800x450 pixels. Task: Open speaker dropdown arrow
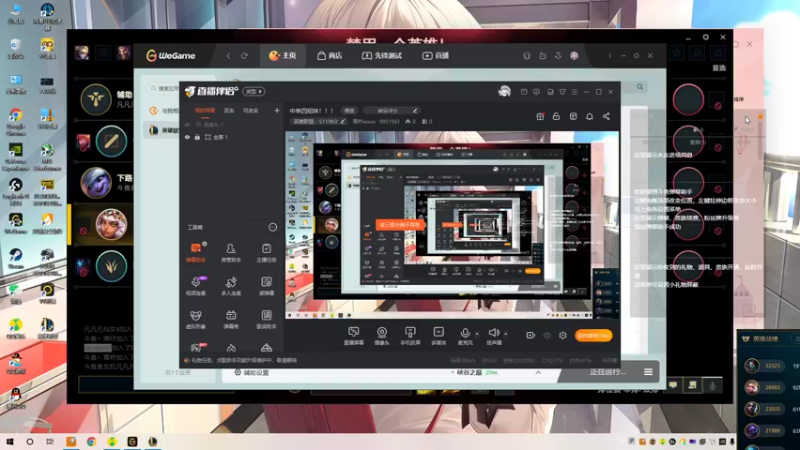pos(506,334)
